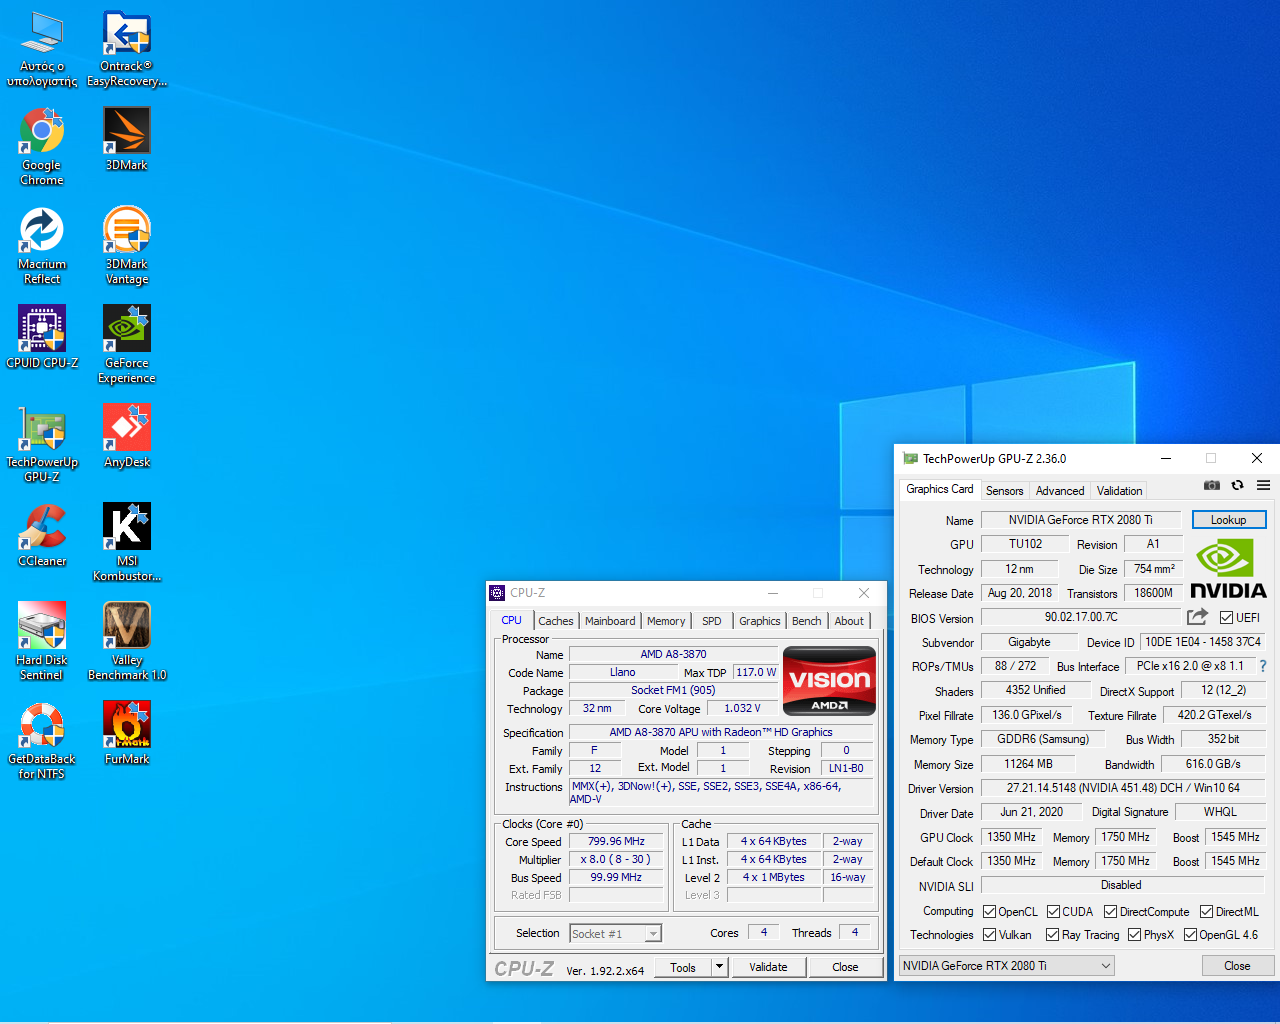The image size is (1280, 1024).
Task: Click the Lookup button
Action: (x=1229, y=520)
